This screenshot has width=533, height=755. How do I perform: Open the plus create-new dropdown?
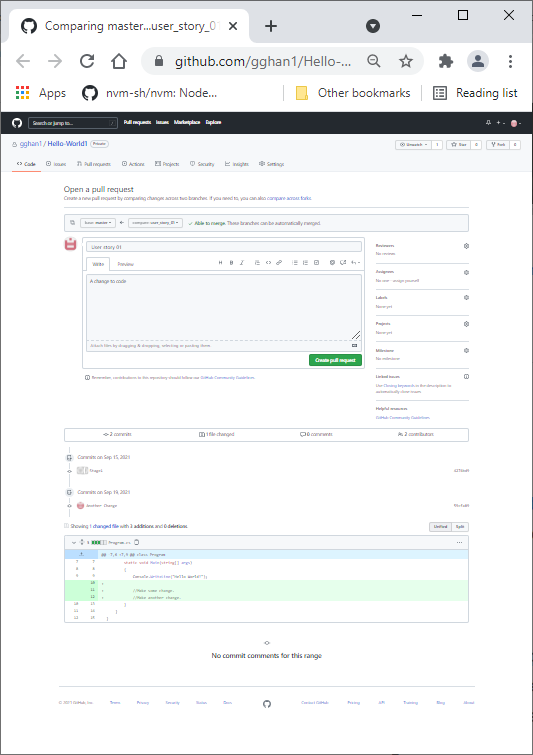[501, 123]
